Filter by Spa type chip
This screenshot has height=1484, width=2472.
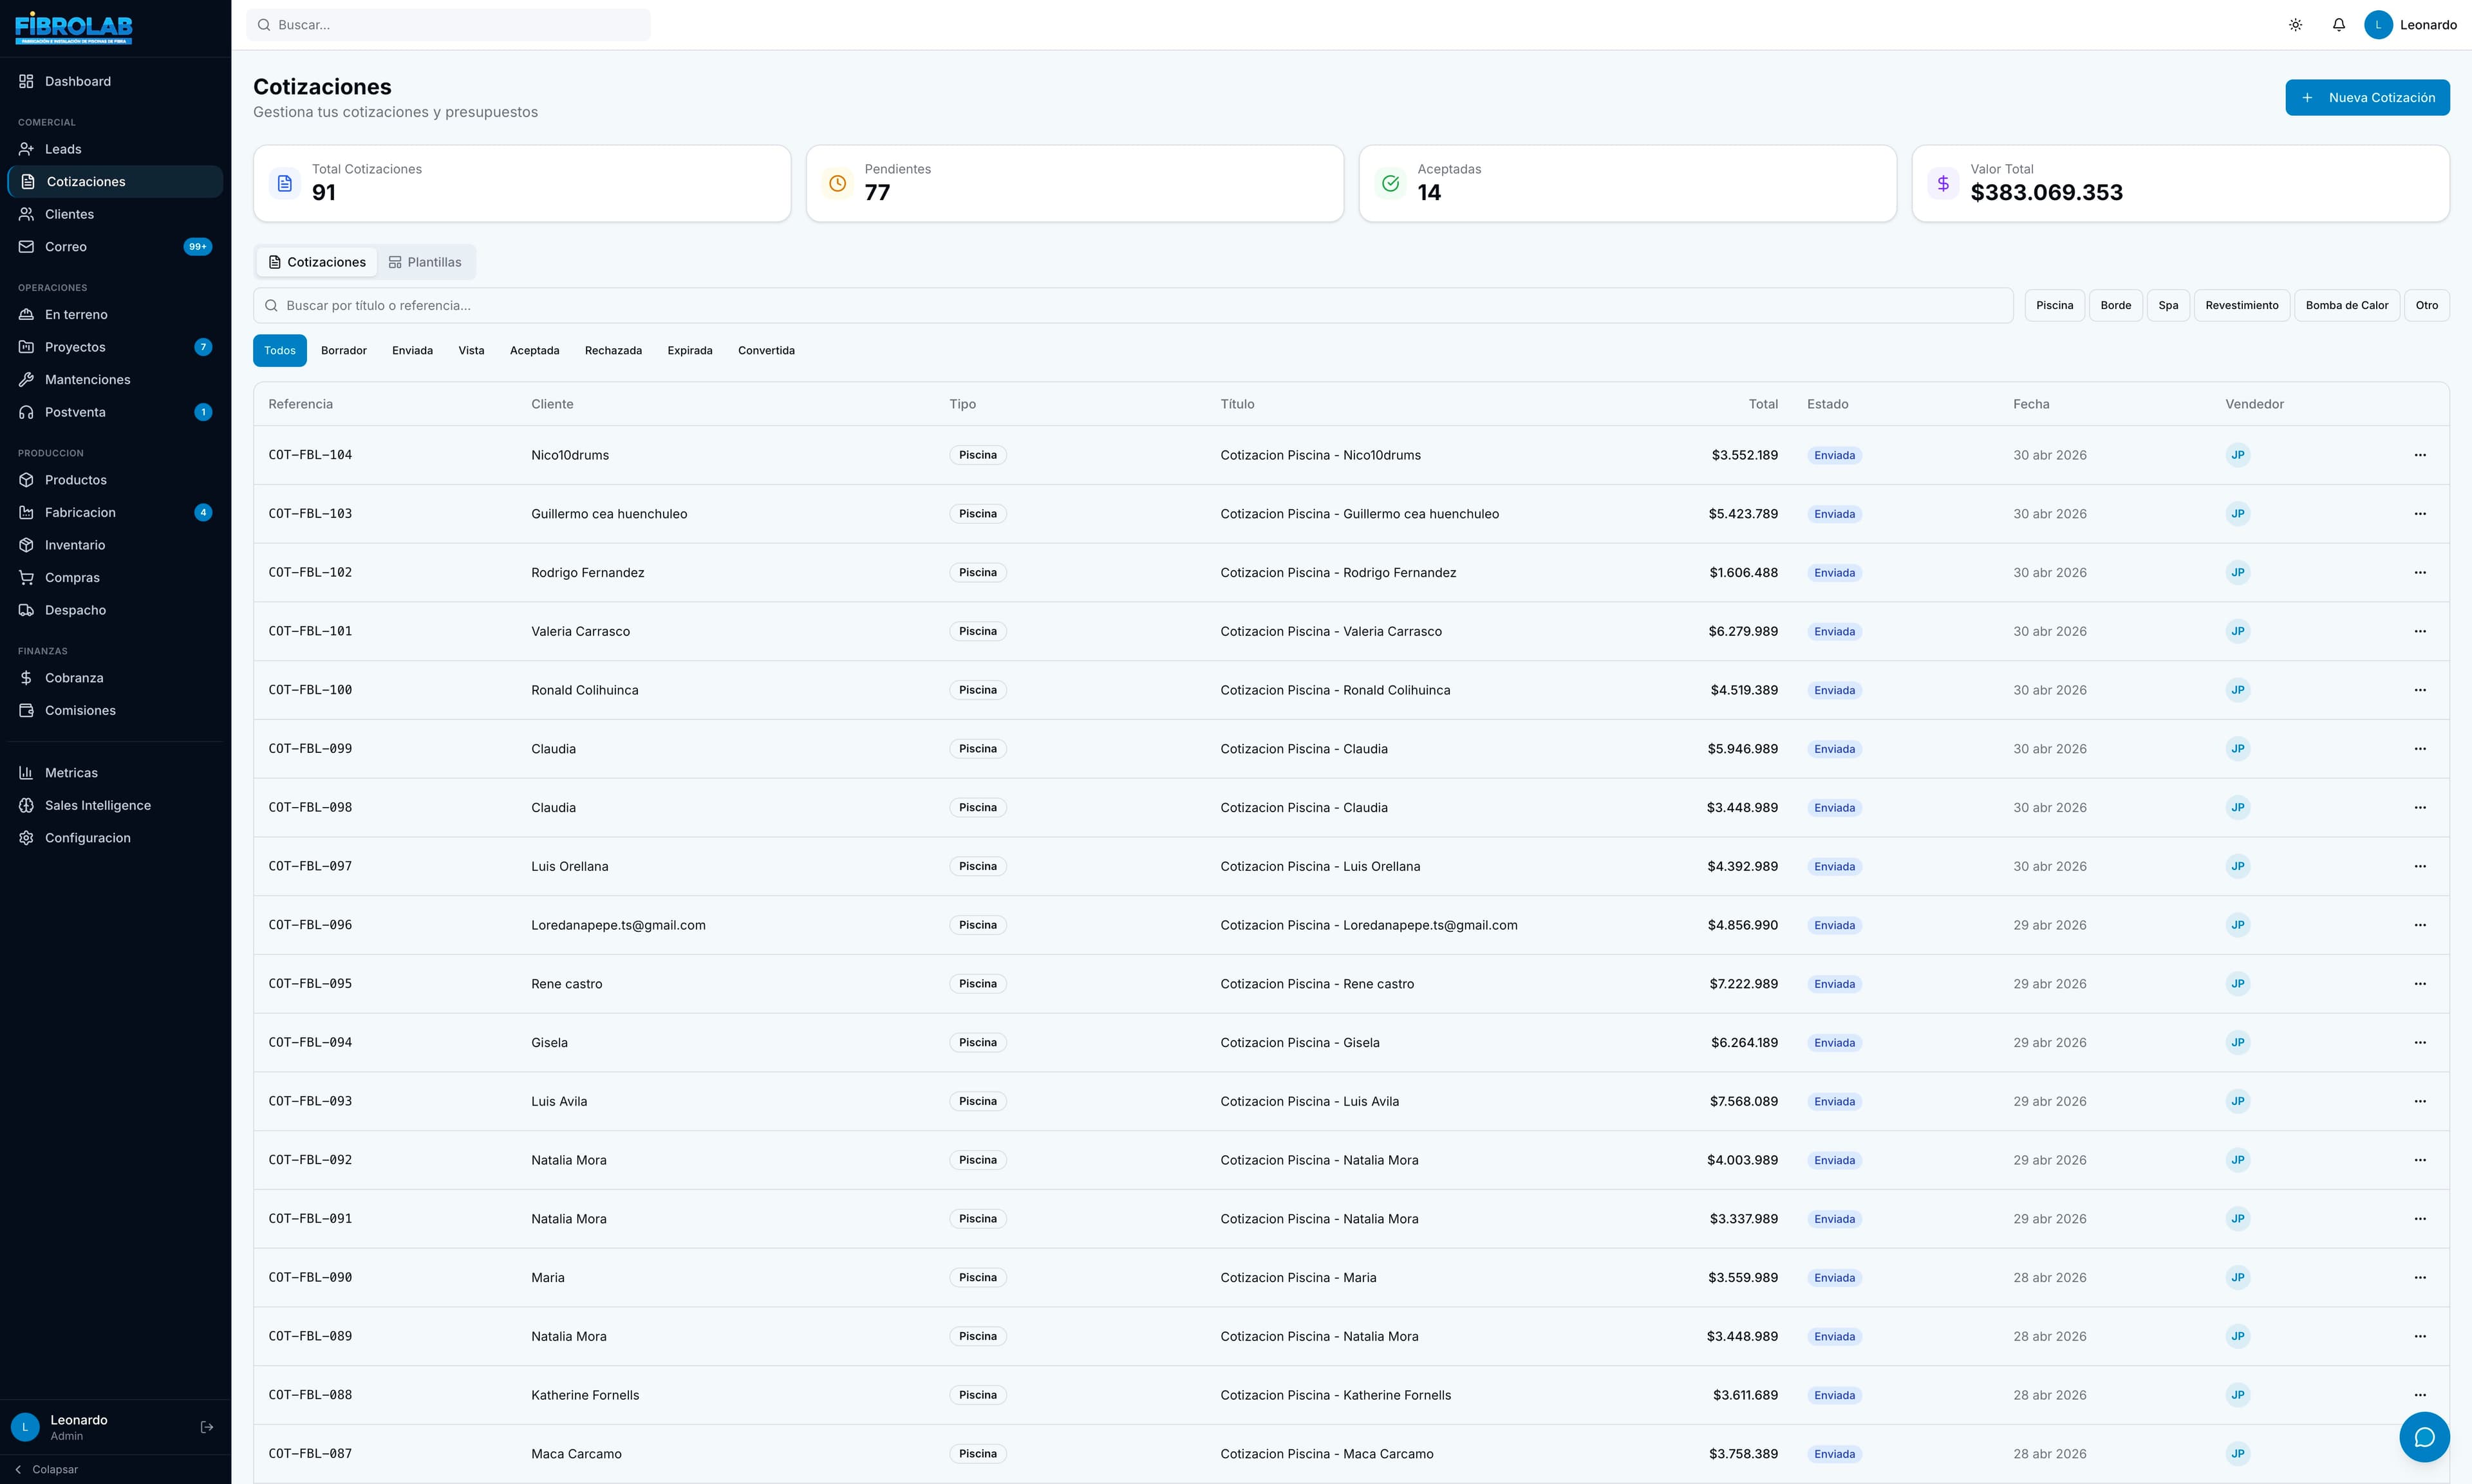[x=2168, y=305]
